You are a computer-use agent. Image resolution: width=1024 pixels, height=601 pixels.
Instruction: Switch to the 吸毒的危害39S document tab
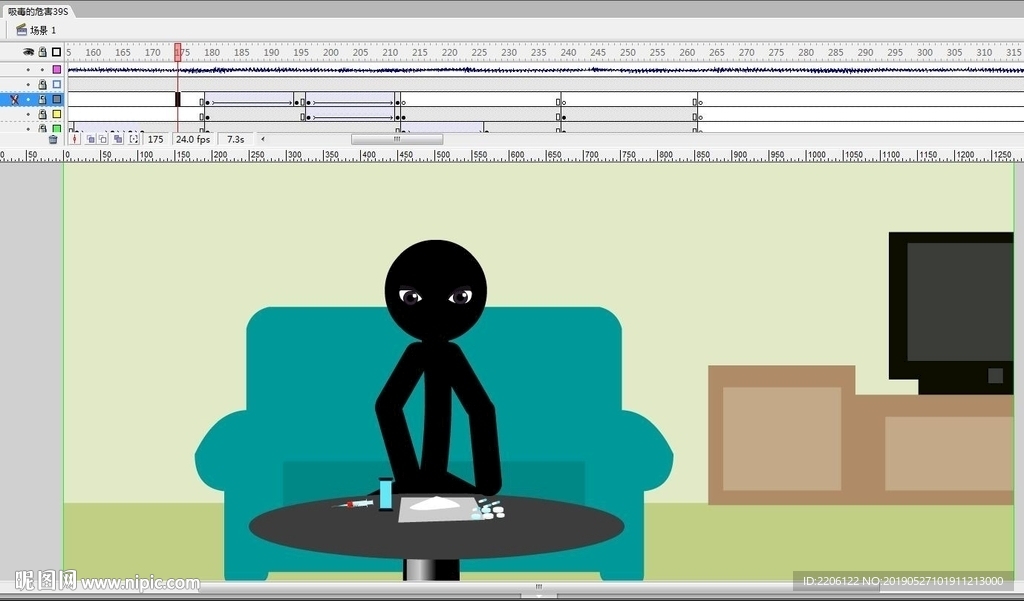click(37, 11)
